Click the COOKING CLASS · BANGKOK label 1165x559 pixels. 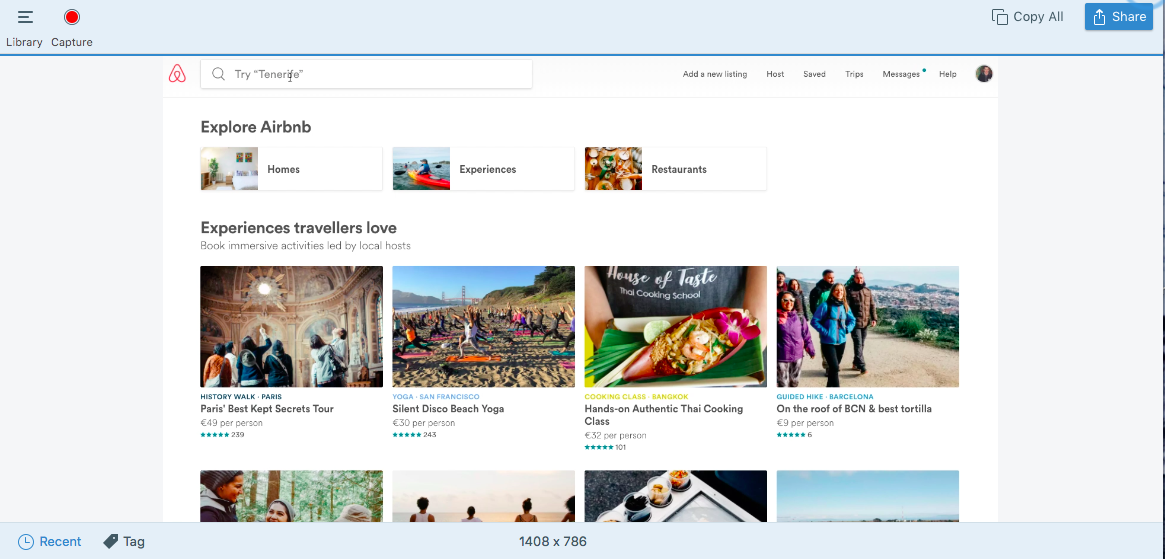(636, 397)
